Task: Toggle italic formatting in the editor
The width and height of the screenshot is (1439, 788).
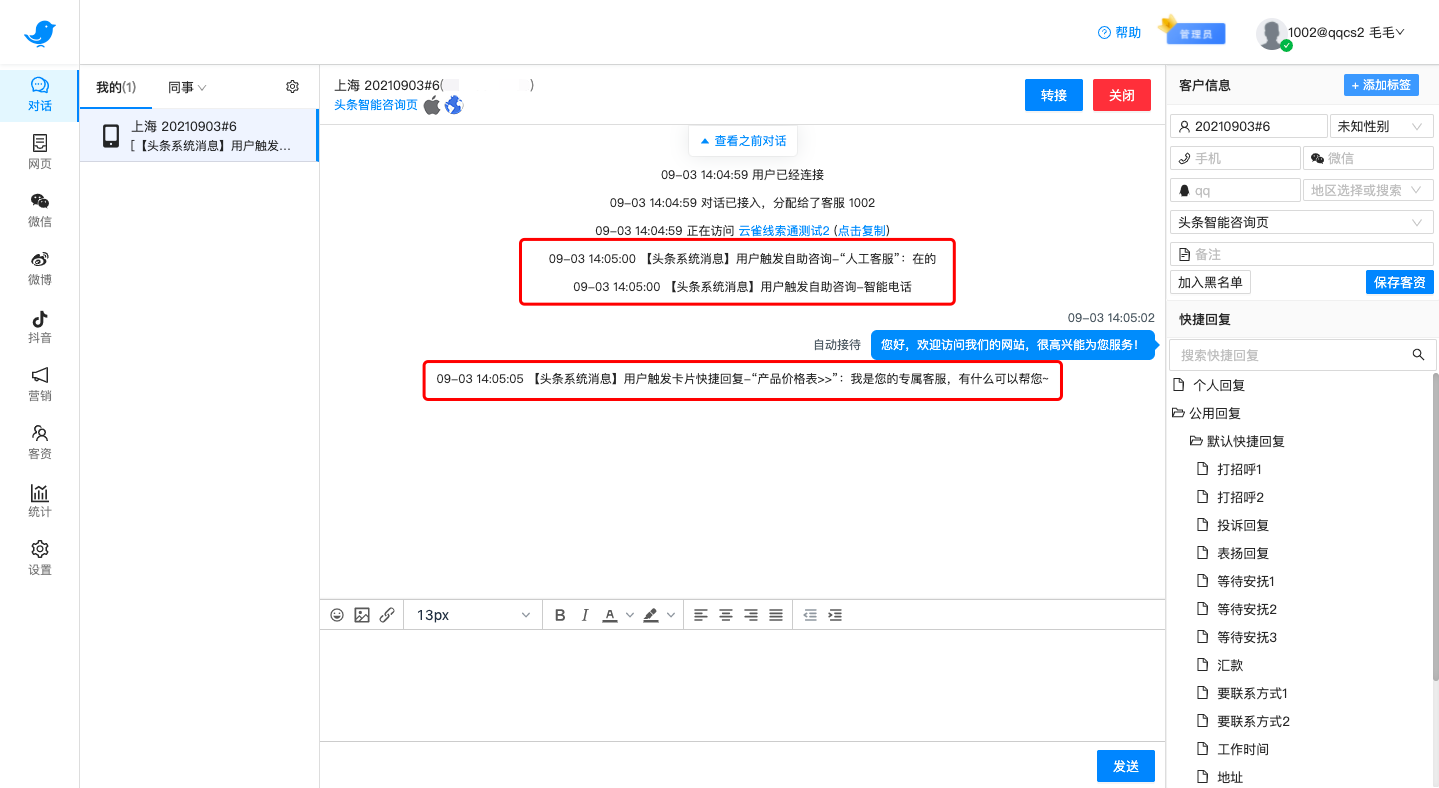Action: coord(584,615)
